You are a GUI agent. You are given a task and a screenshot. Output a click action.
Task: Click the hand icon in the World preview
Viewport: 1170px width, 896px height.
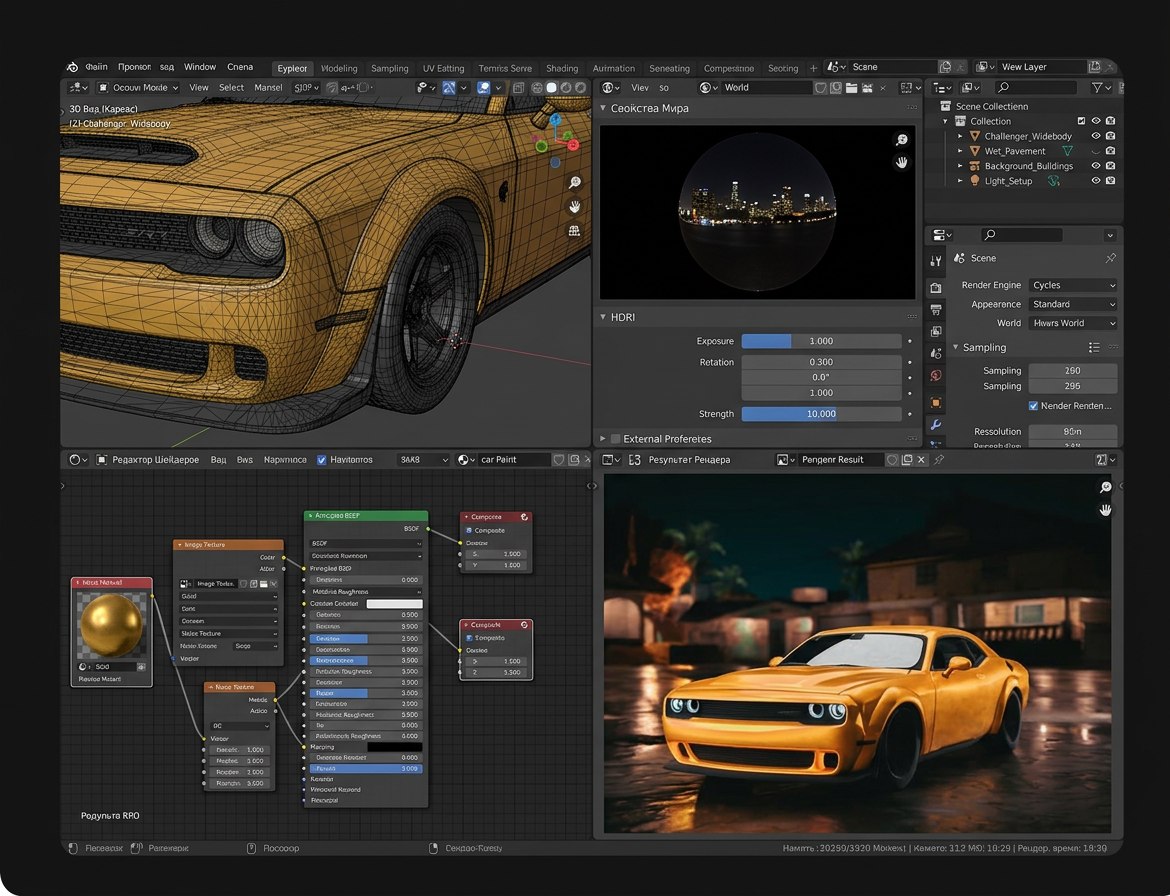pyautogui.click(x=901, y=162)
